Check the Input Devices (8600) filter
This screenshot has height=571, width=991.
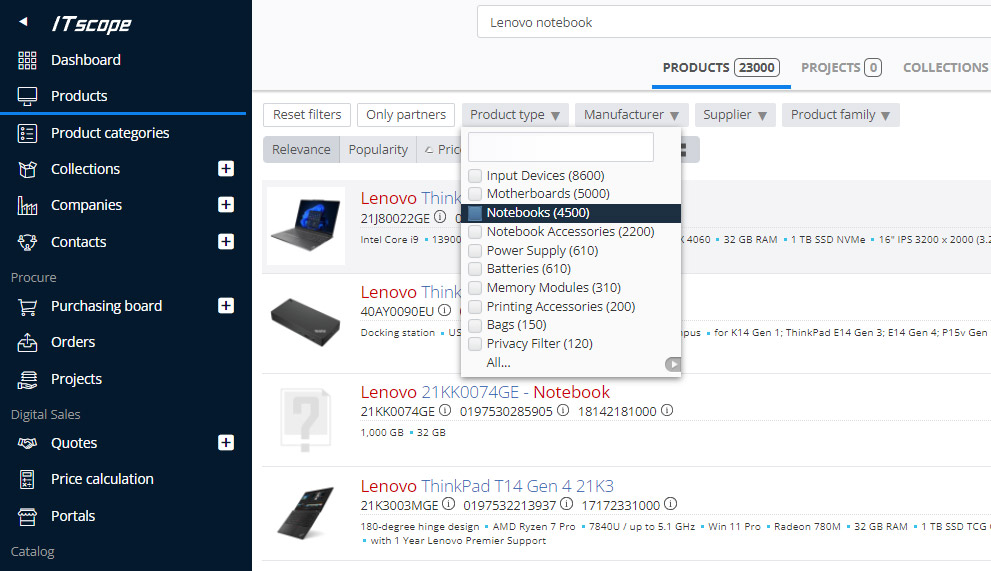click(475, 175)
